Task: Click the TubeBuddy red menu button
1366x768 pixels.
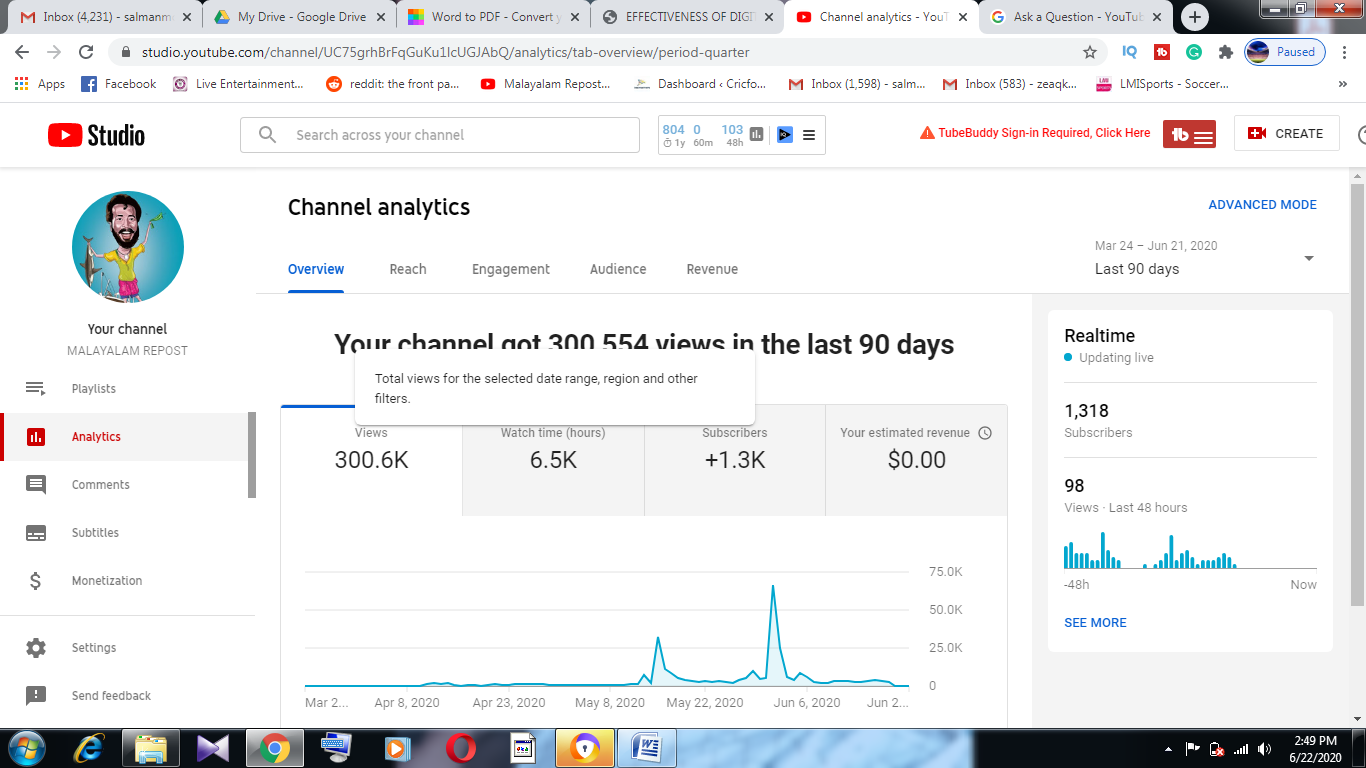Action: 1189,134
